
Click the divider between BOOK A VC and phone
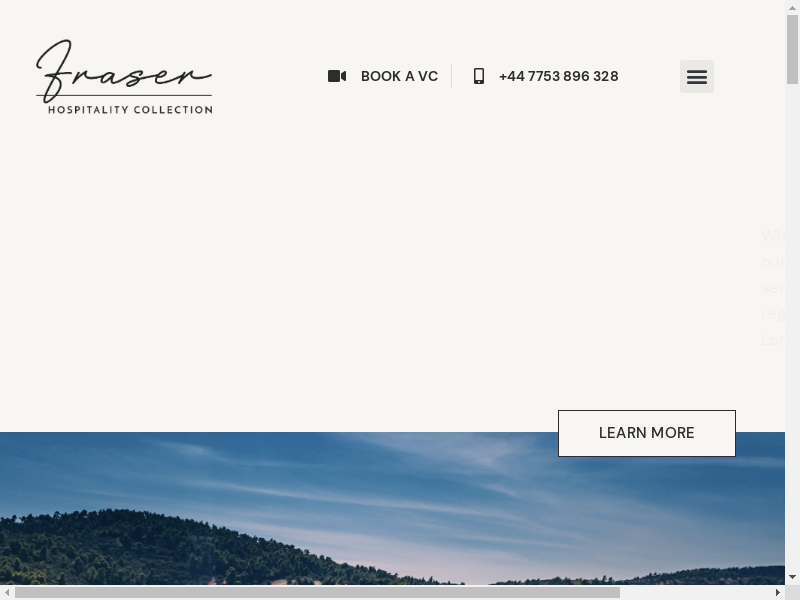(x=452, y=76)
